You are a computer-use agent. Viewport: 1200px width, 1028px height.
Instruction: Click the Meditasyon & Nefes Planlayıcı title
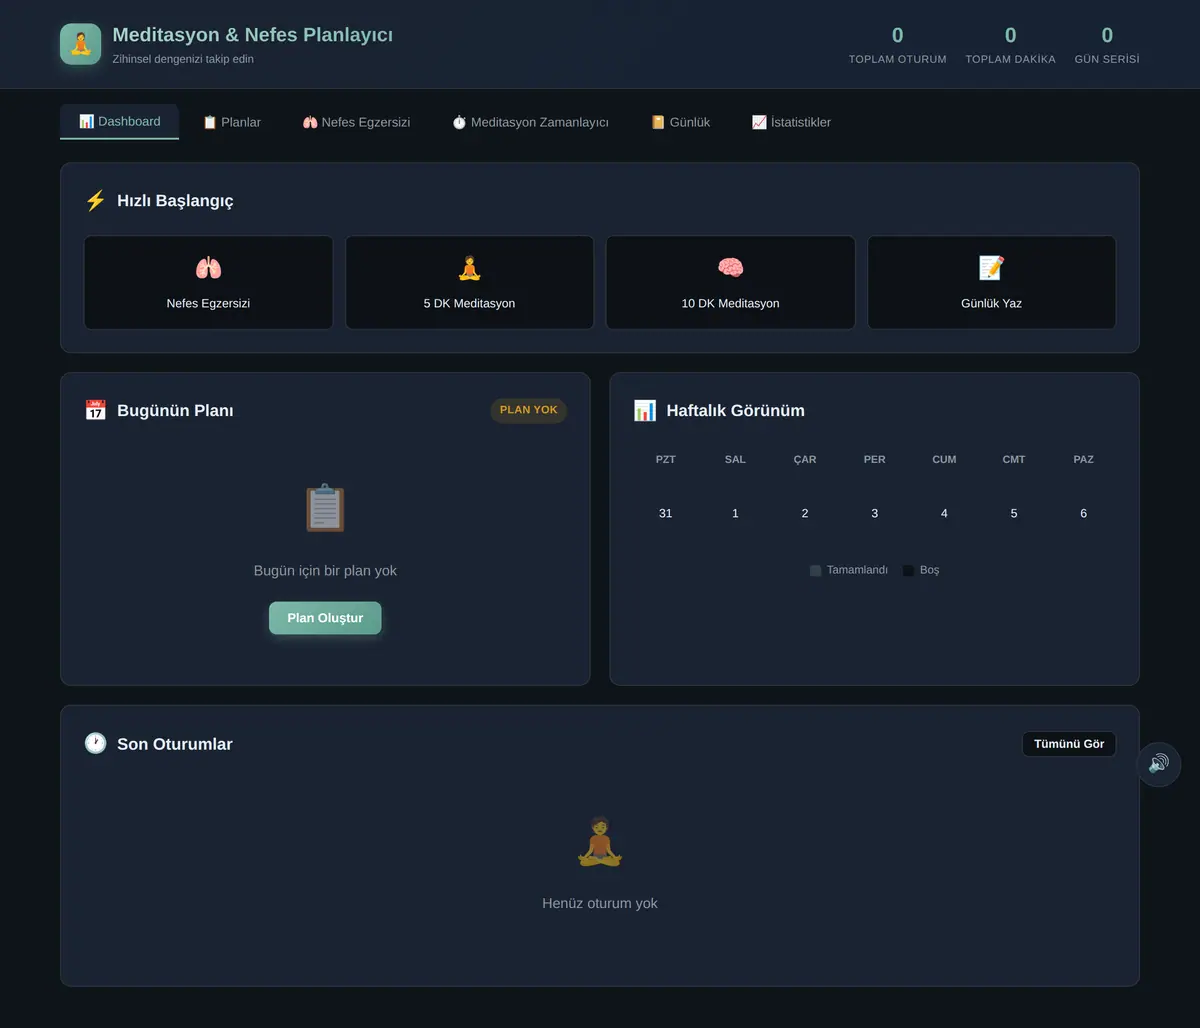[253, 35]
